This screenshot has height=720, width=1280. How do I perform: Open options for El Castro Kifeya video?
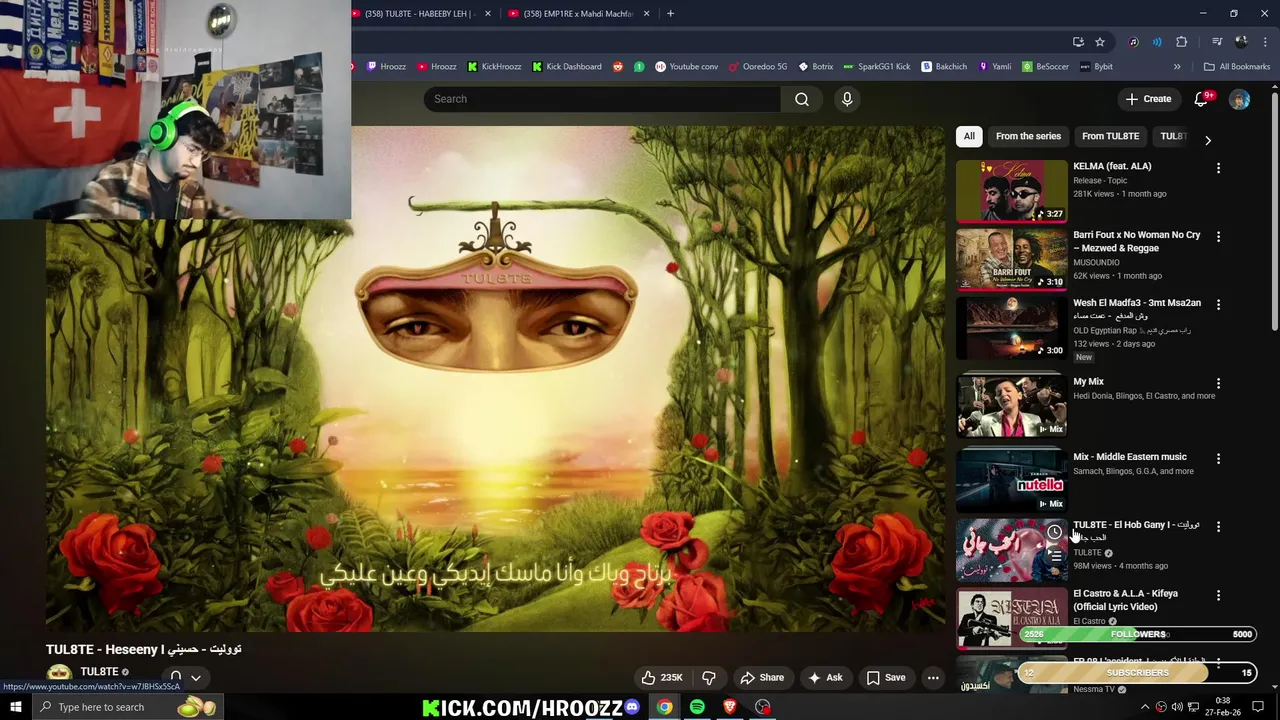[1218, 596]
